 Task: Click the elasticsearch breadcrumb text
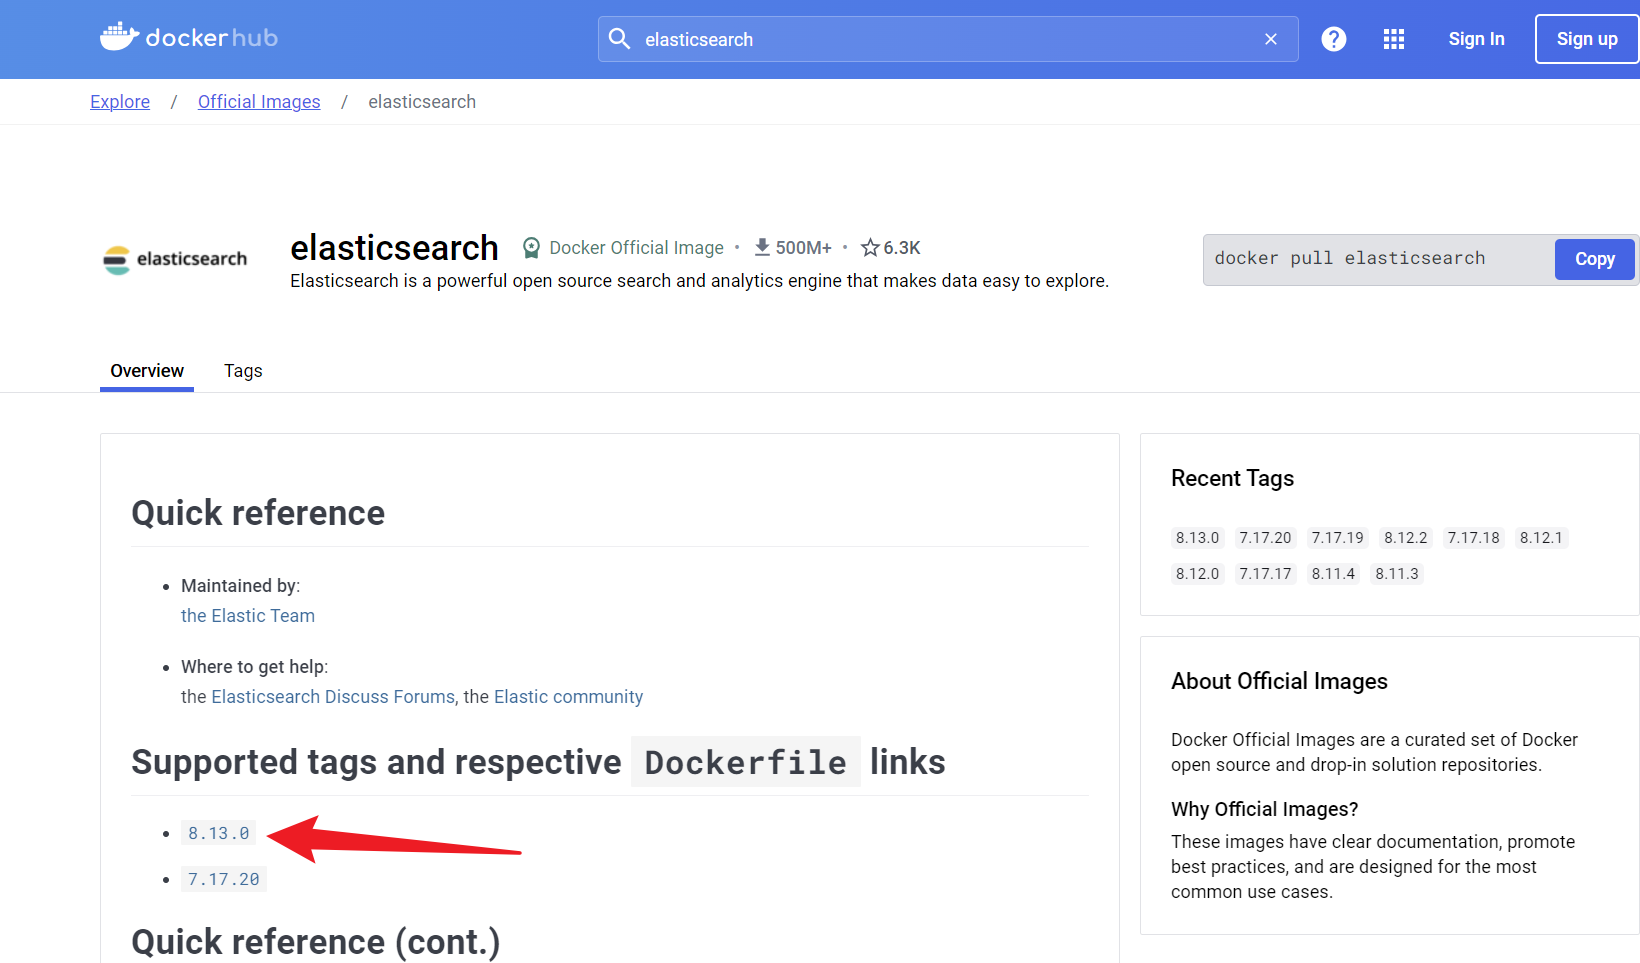tap(422, 102)
